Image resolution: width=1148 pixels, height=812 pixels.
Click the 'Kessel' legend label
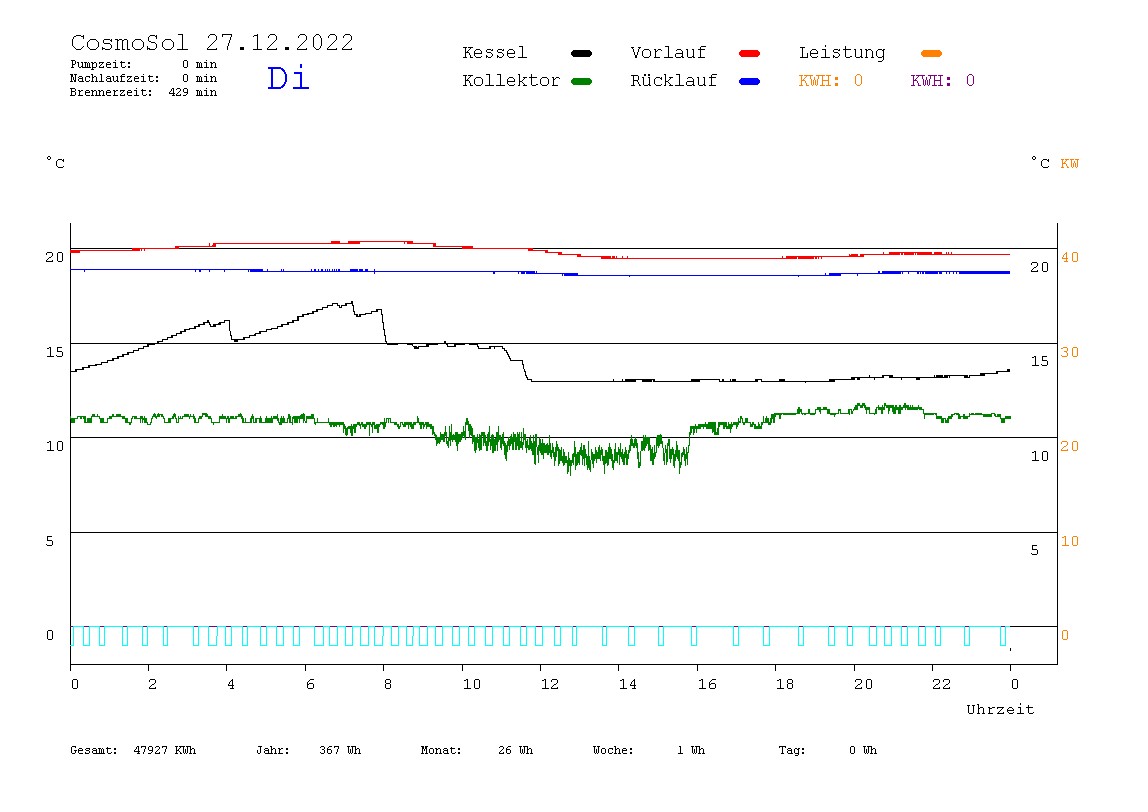pyautogui.click(x=494, y=53)
